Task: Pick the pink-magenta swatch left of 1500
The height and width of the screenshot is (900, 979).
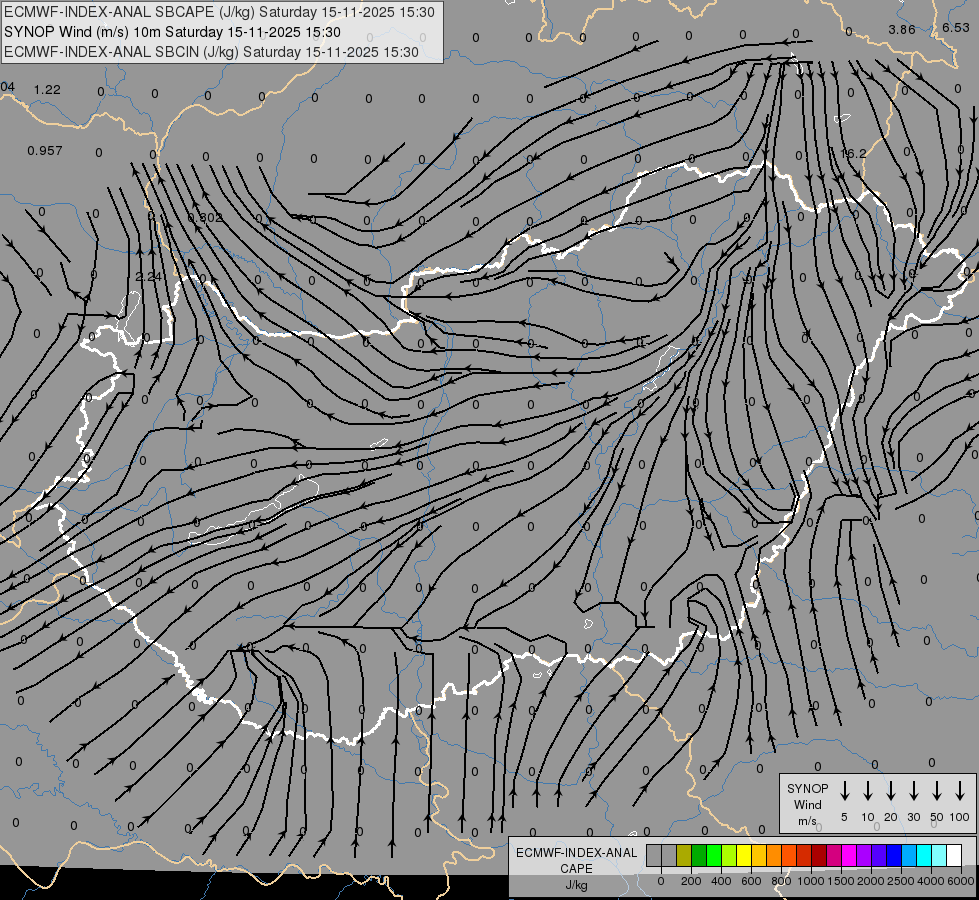Action: point(835,856)
